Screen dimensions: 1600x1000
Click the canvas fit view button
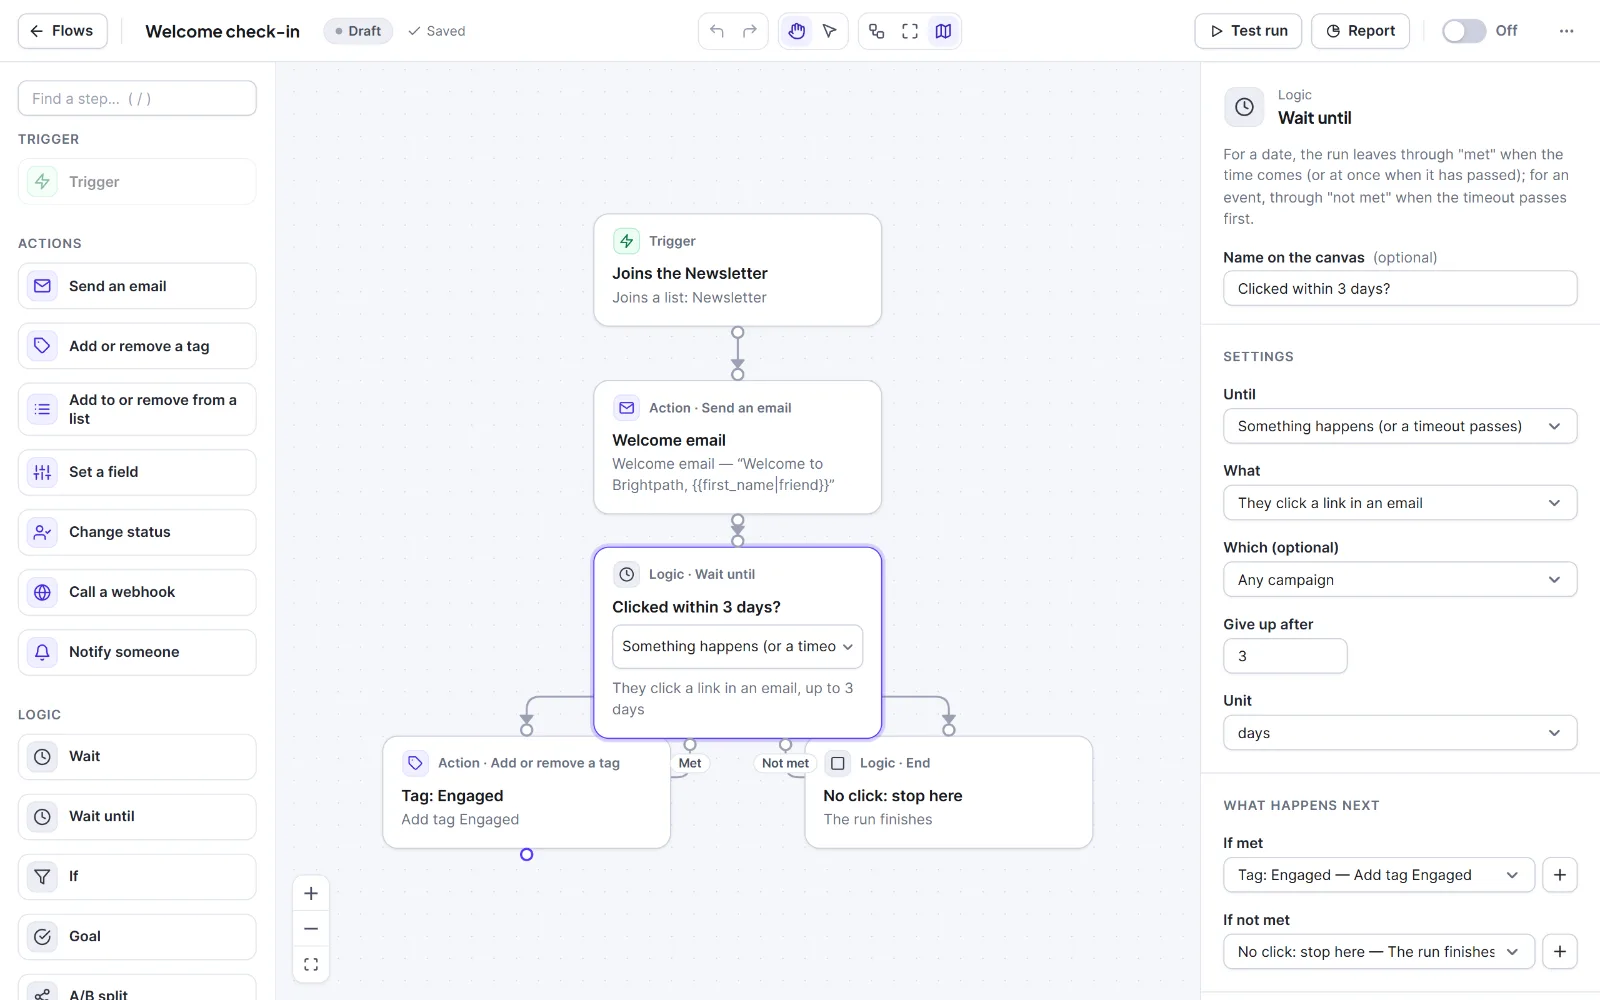(x=311, y=964)
